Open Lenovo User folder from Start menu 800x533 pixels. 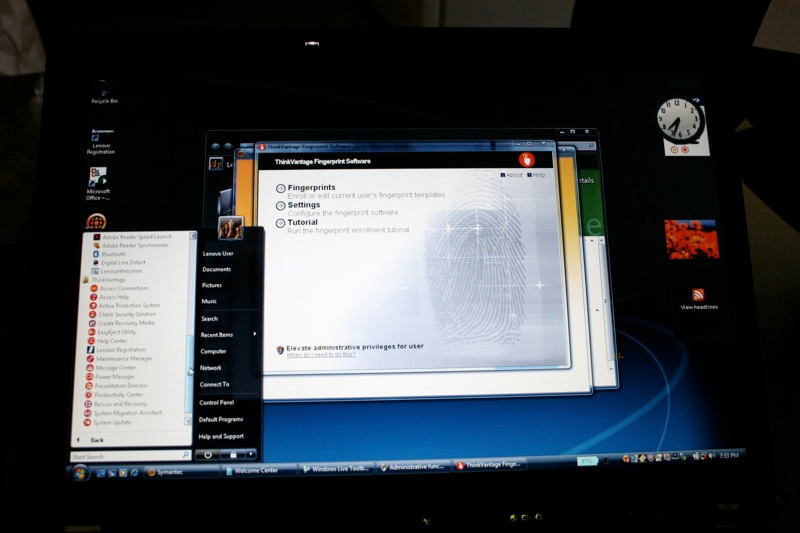218,253
